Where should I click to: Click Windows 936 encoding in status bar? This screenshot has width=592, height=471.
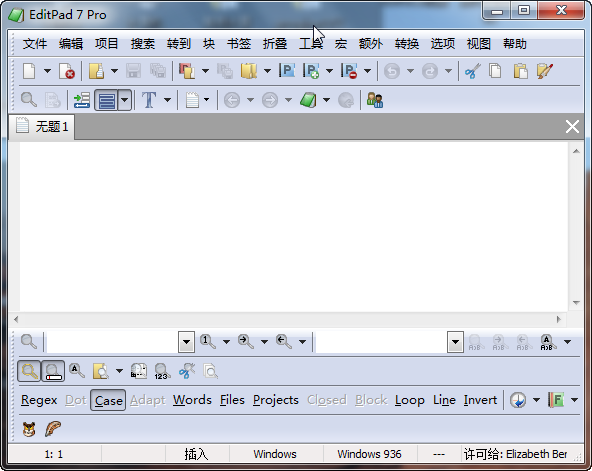click(369, 454)
